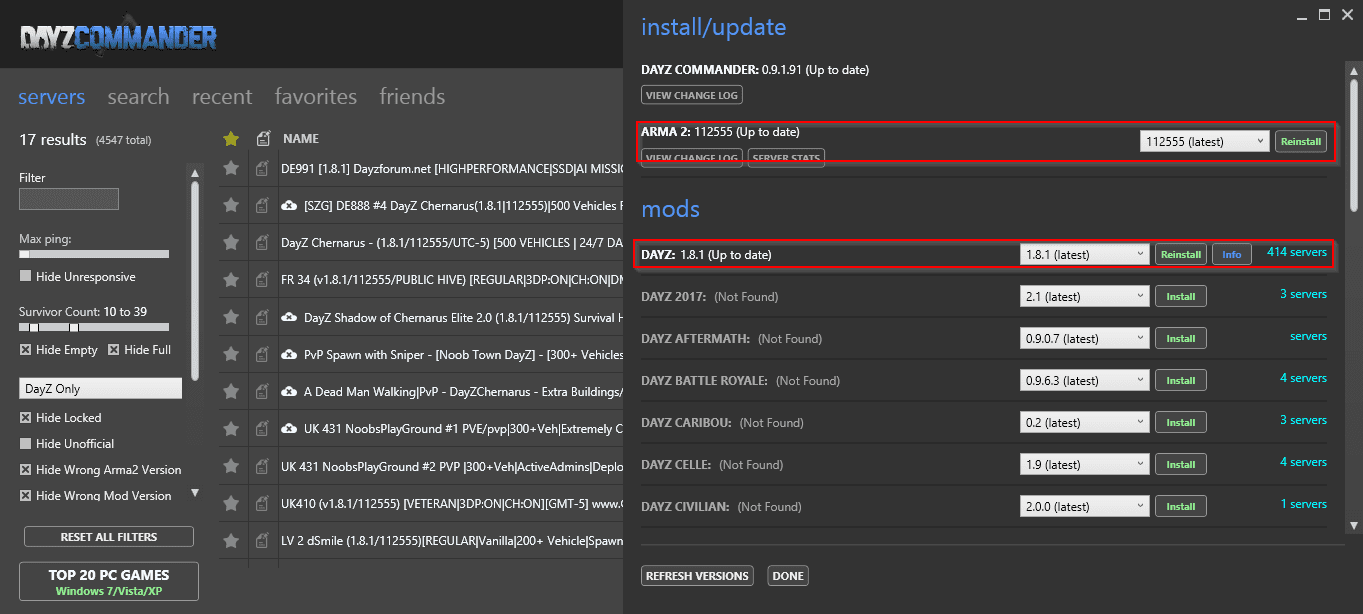Switch to the servers tab
Image resolution: width=1363 pixels, height=614 pixels.
(52, 97)
